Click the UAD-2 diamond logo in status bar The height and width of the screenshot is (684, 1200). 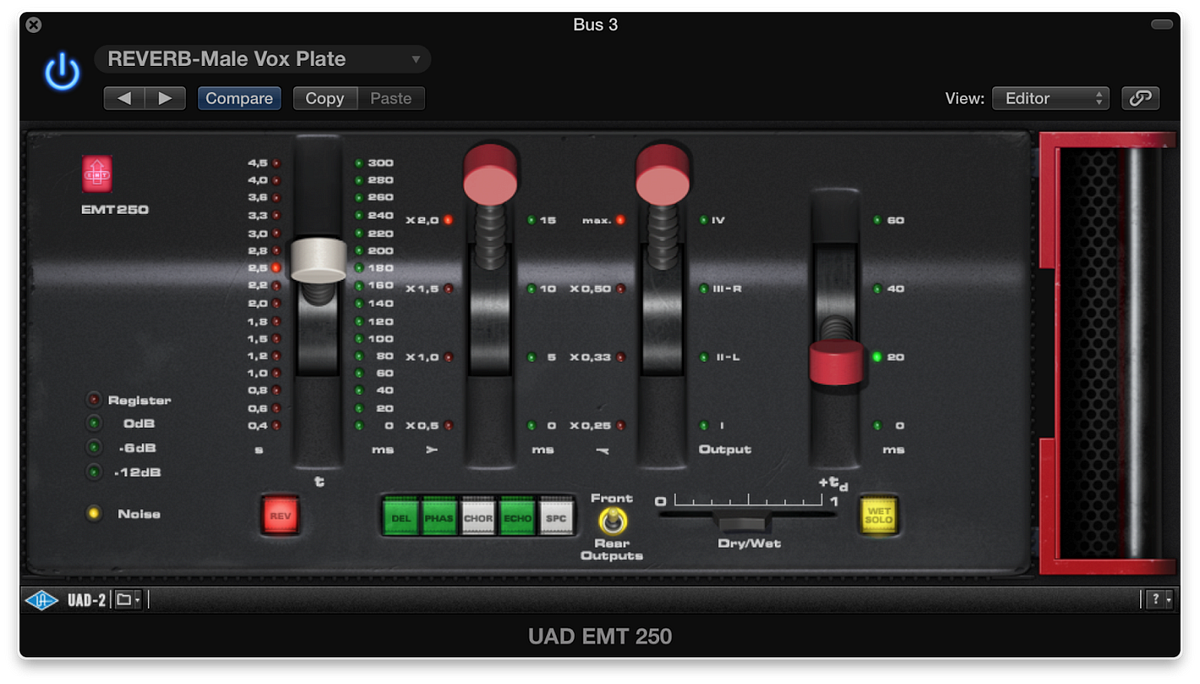point(41,598)
